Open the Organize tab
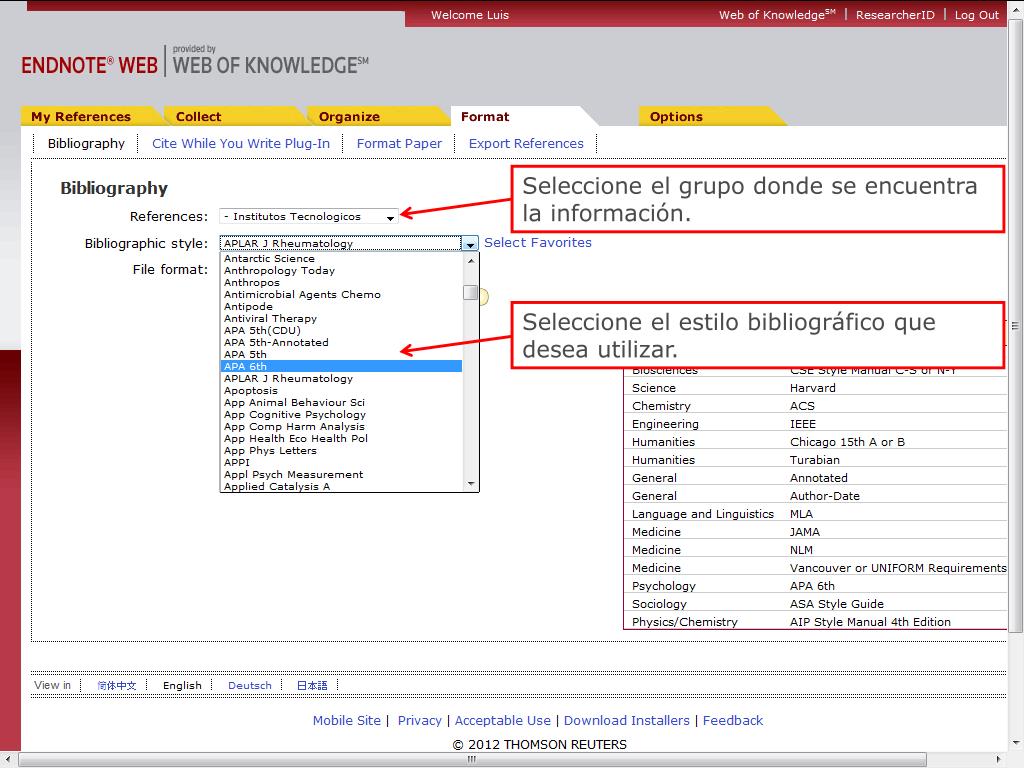 point(349,116)
